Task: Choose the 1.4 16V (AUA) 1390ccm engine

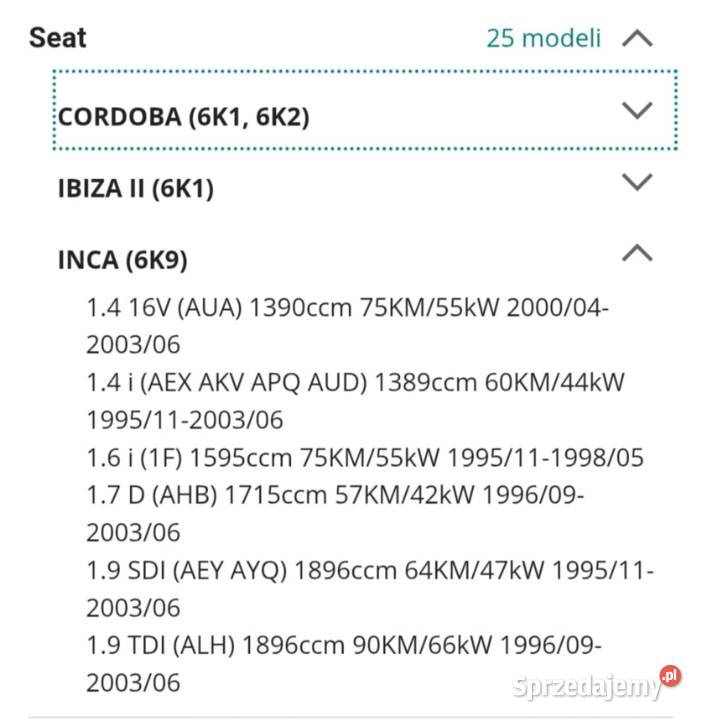Action: [x=347, y=308]
